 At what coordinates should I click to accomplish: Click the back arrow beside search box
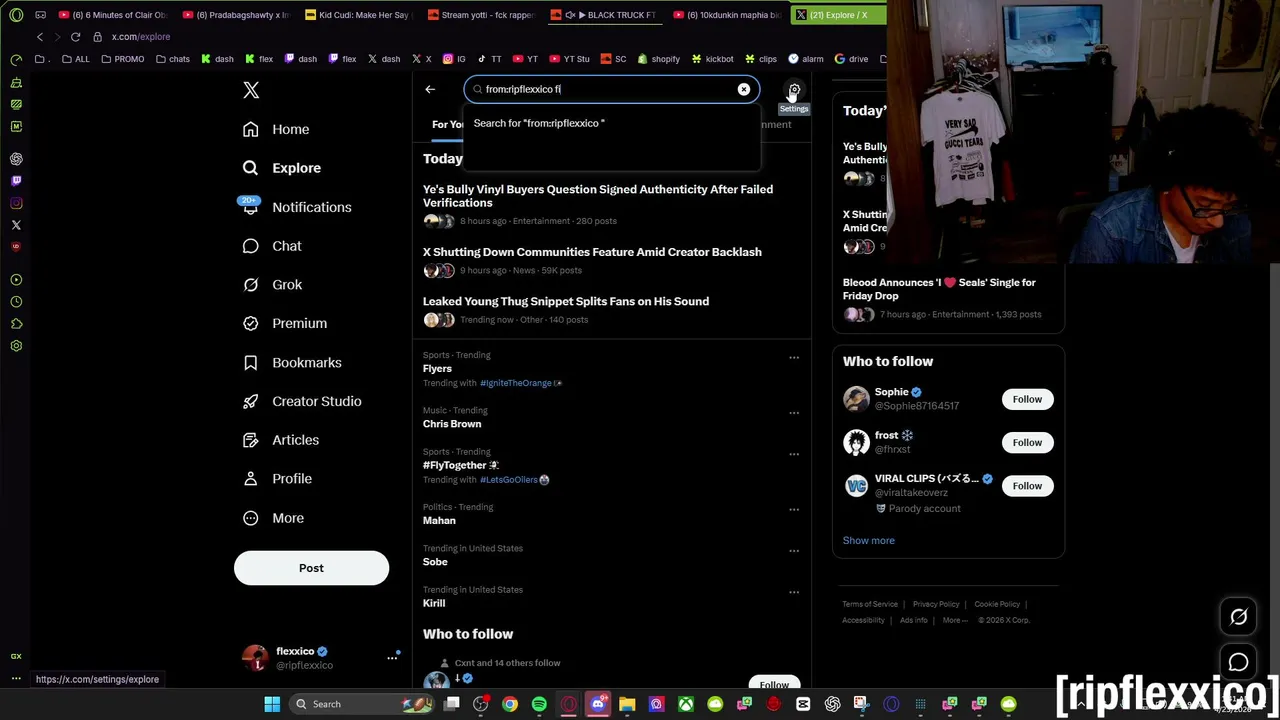(430, 89)
